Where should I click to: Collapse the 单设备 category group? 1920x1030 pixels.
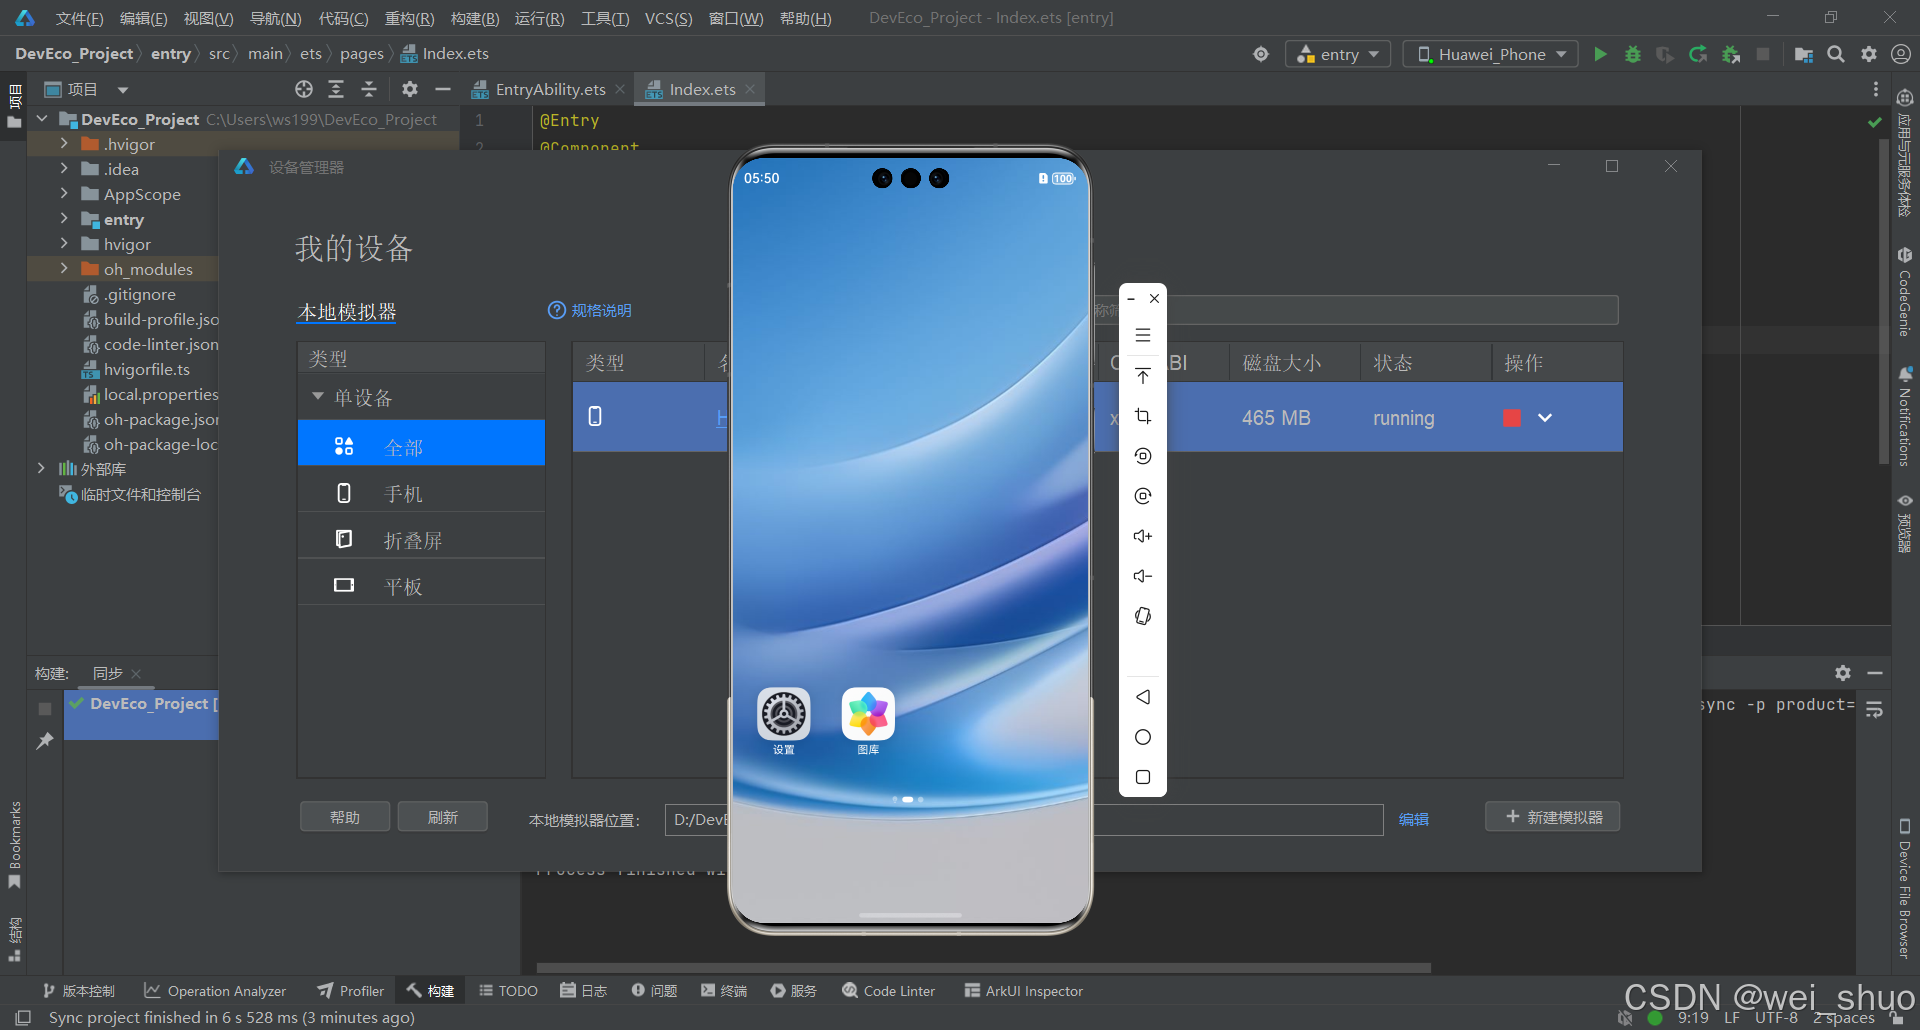click(318, 396)
